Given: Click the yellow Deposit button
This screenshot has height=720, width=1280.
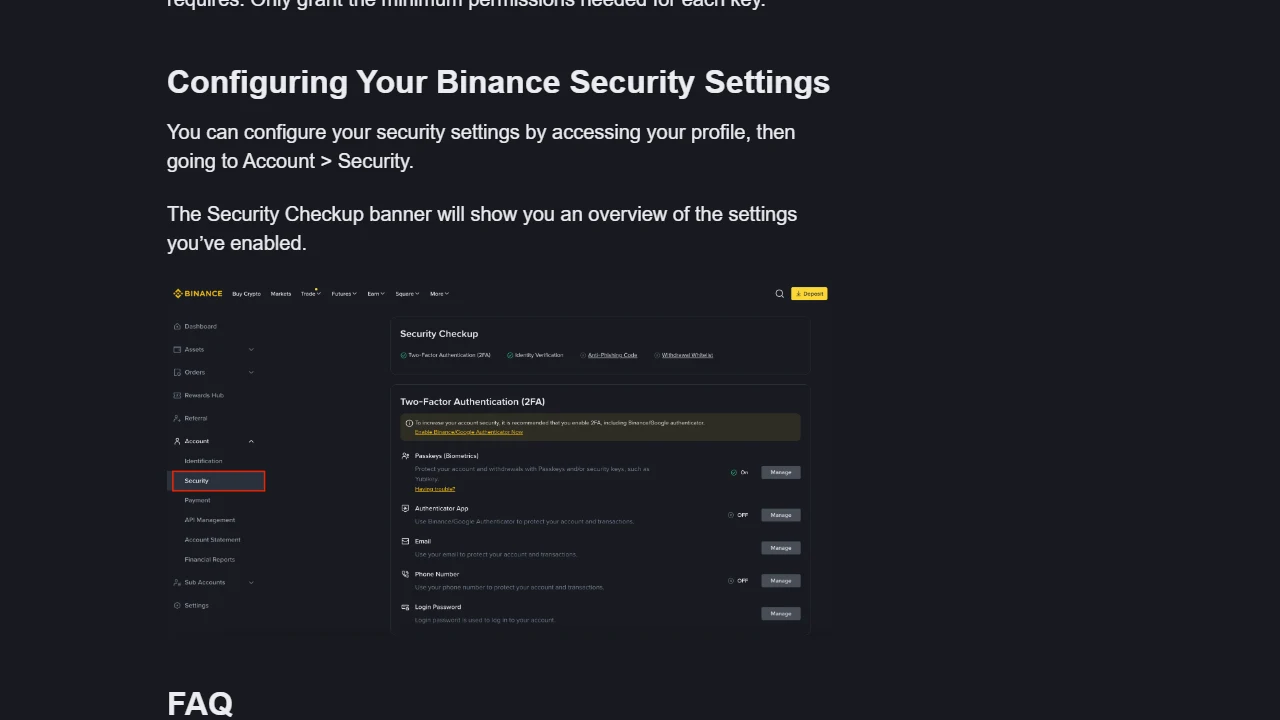Looking at the screenshot, I should 809,294.
